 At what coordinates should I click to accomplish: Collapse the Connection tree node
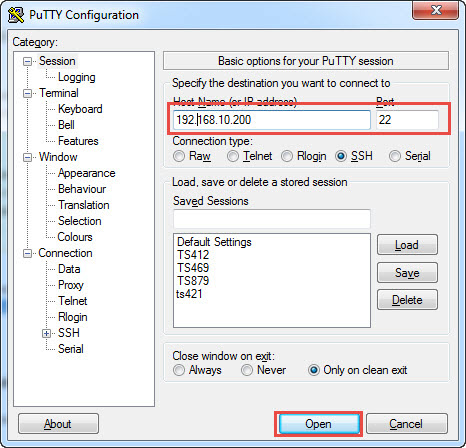click(27, 253)
